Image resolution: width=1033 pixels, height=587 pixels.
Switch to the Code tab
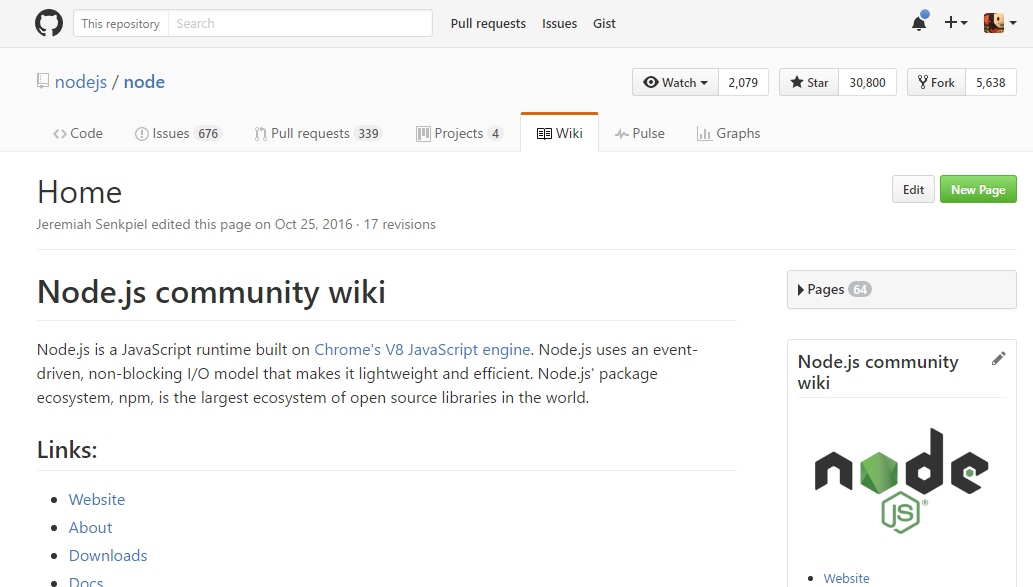[77, 132]
